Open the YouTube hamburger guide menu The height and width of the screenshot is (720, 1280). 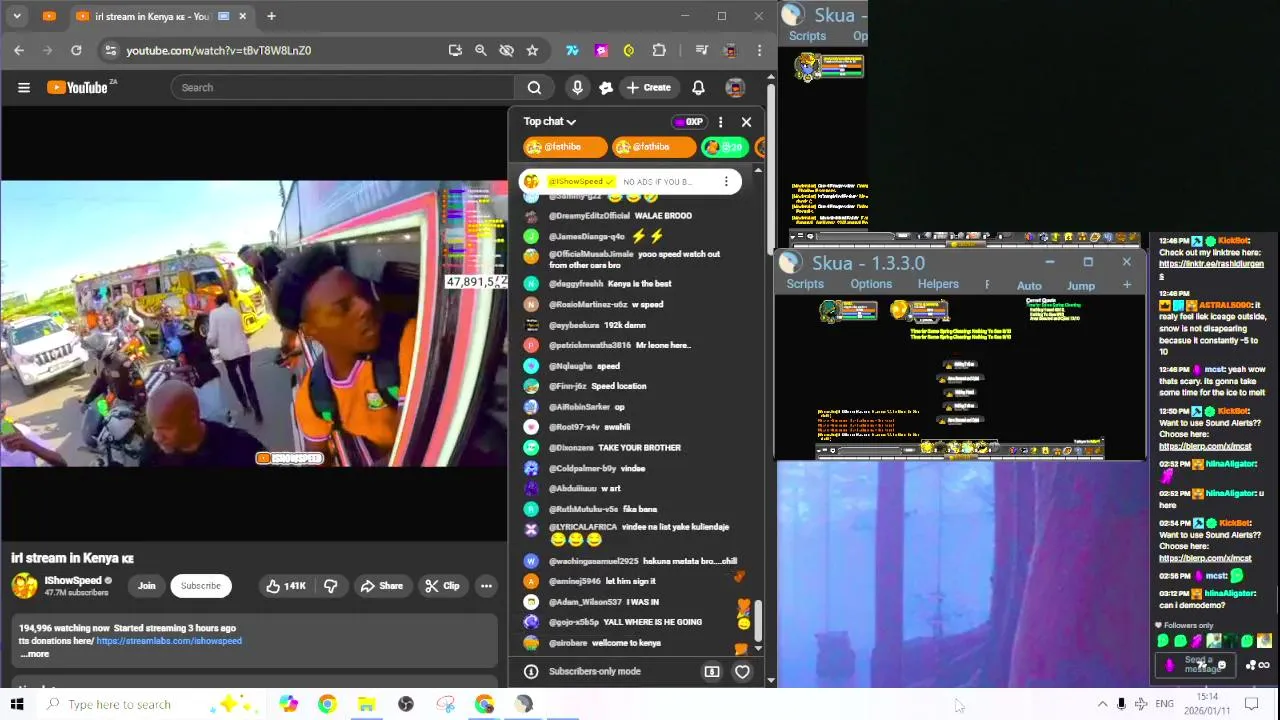tap(24, 88)
